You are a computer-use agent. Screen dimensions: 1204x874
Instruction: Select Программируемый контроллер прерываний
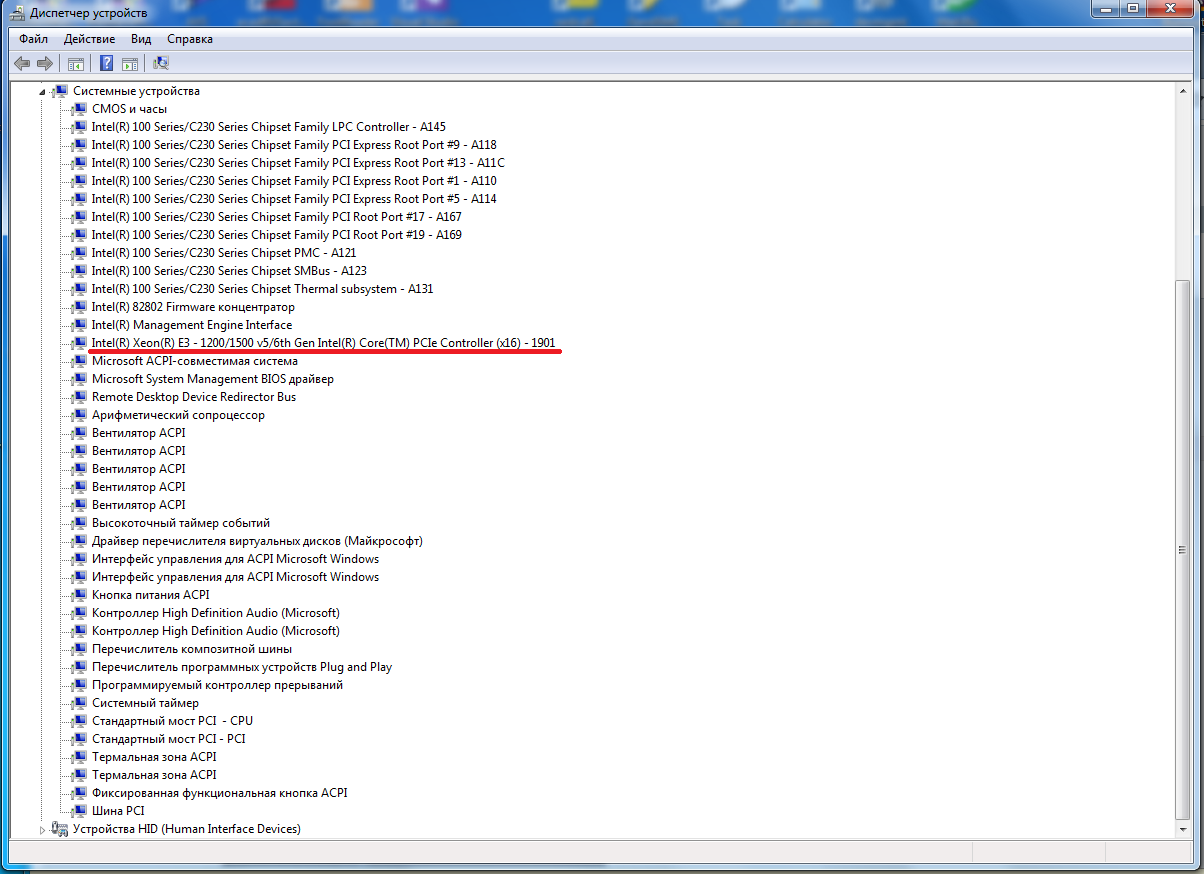click(217, 685)
